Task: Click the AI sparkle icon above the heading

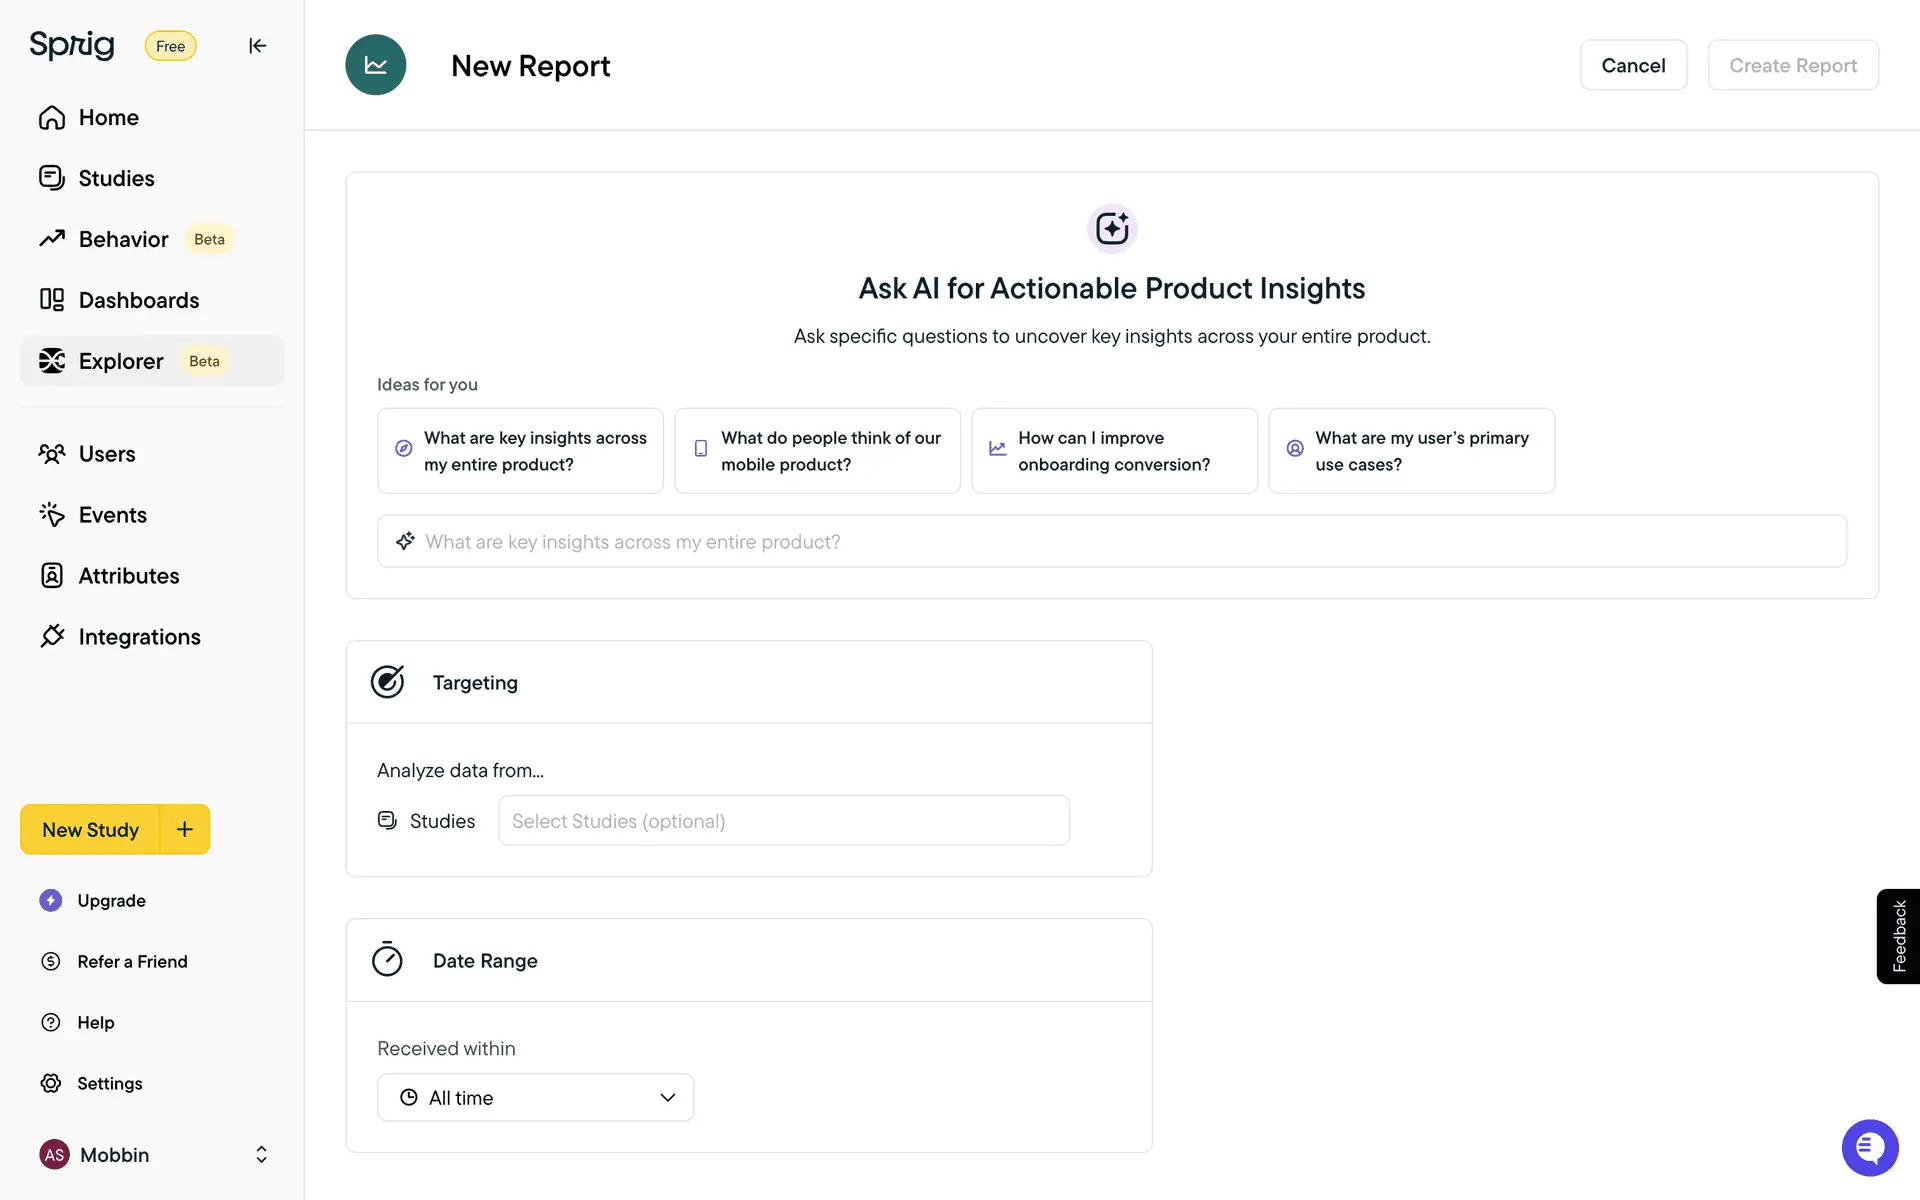Action: (1111, 229)
